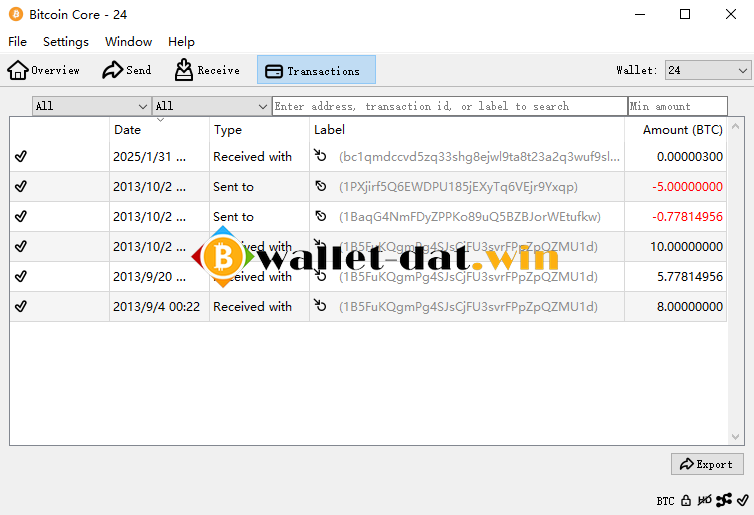Image resolution: width=754 pixels, height=515 pixels.
Task: Expand the Wallet selector showing 24
Action: [x=708, y=70]
